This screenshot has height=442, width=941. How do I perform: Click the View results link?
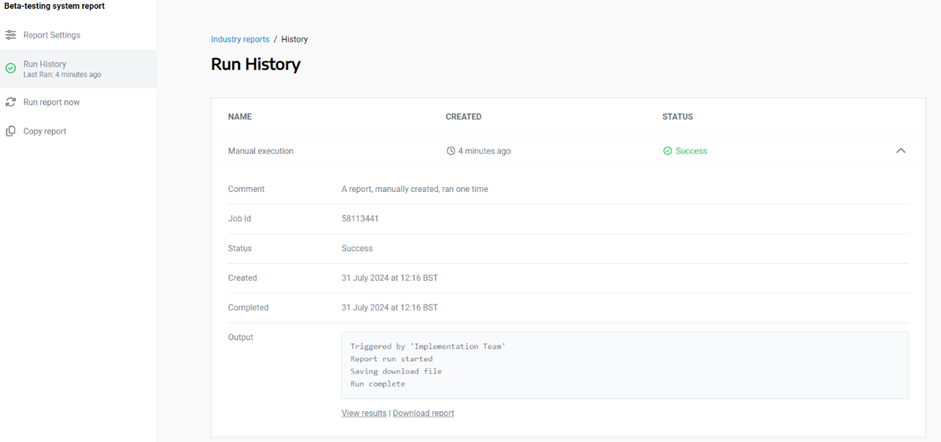(364, 413)
